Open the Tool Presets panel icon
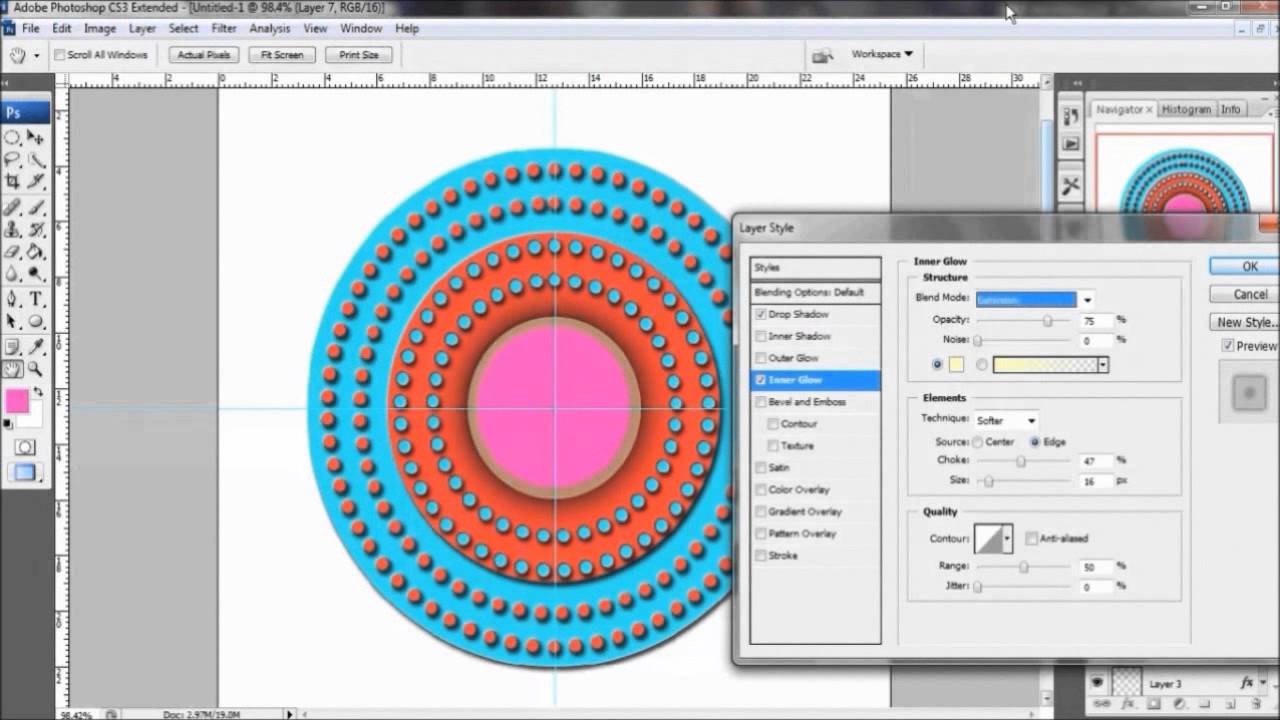This screenshot has height=720, width=1280. tap(1071, 186)
